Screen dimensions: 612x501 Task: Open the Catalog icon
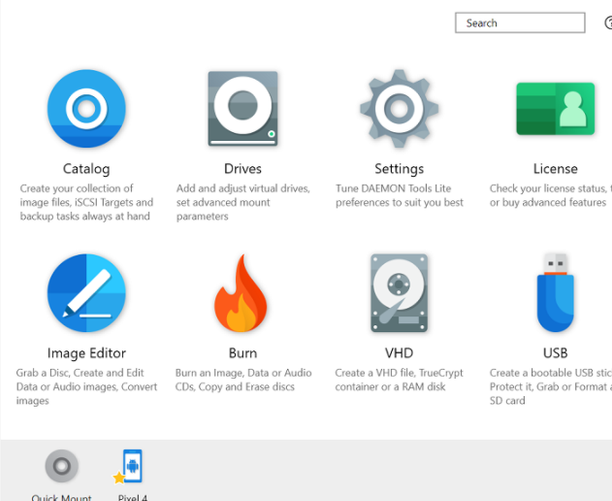(87, 110)
